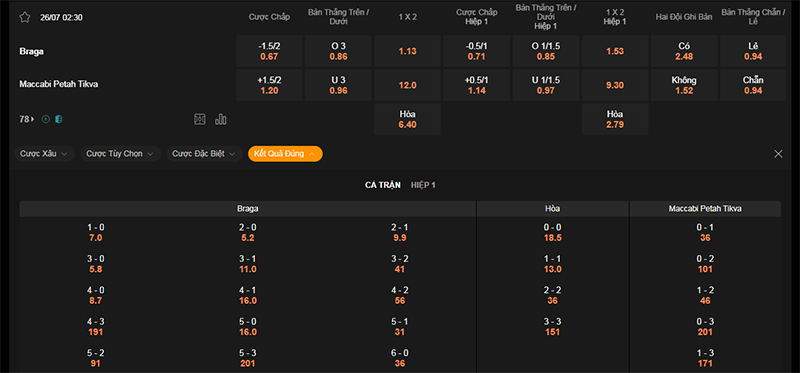800x373 pixels.
Task: Choose correct score 2 - 0 at 5.2
Action: 248,233
